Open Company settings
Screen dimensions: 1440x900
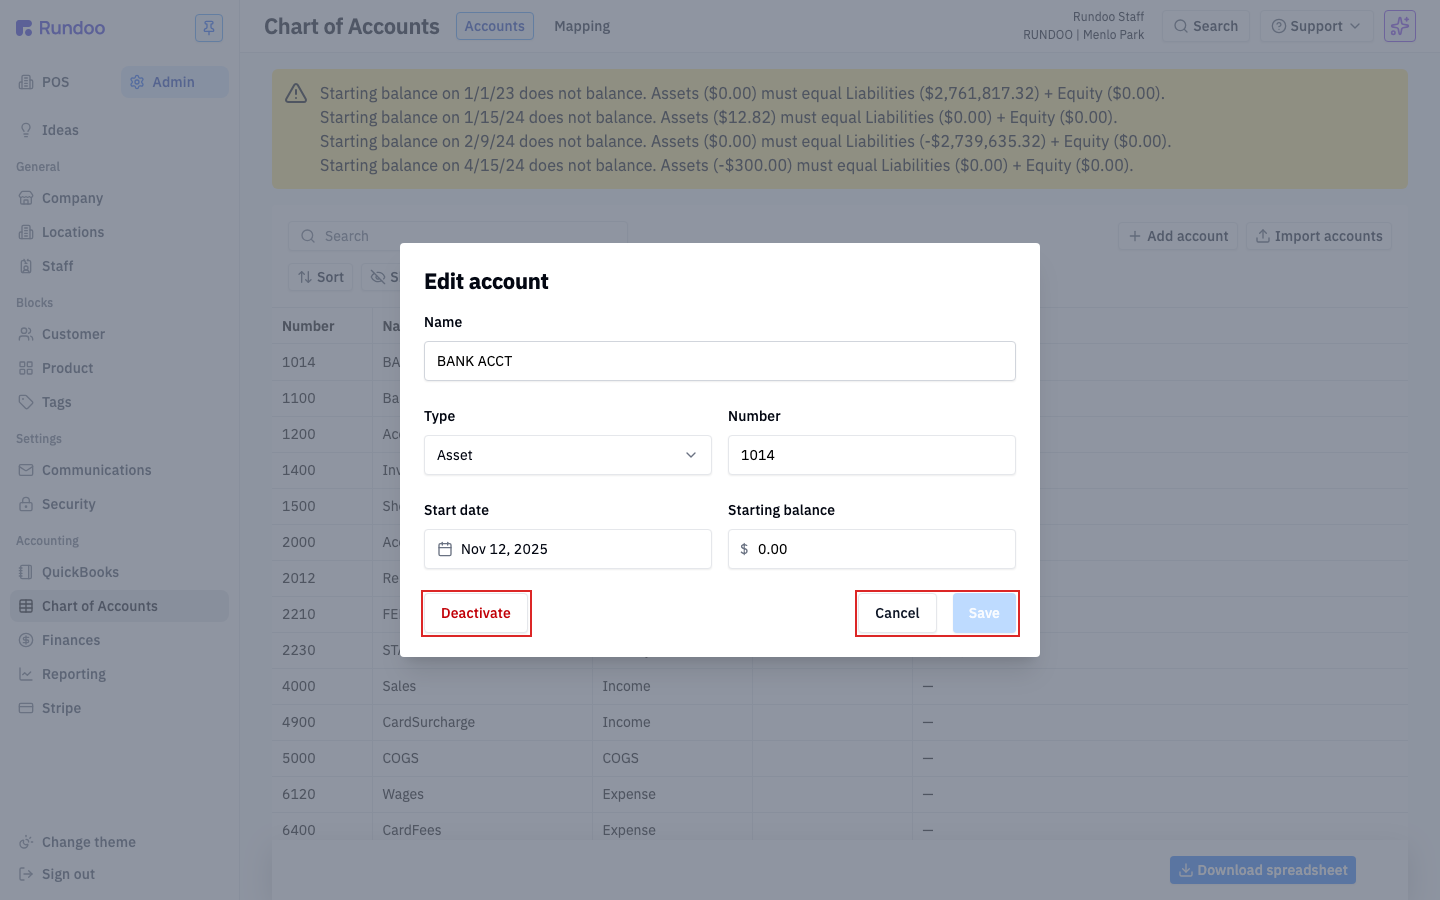119,198
